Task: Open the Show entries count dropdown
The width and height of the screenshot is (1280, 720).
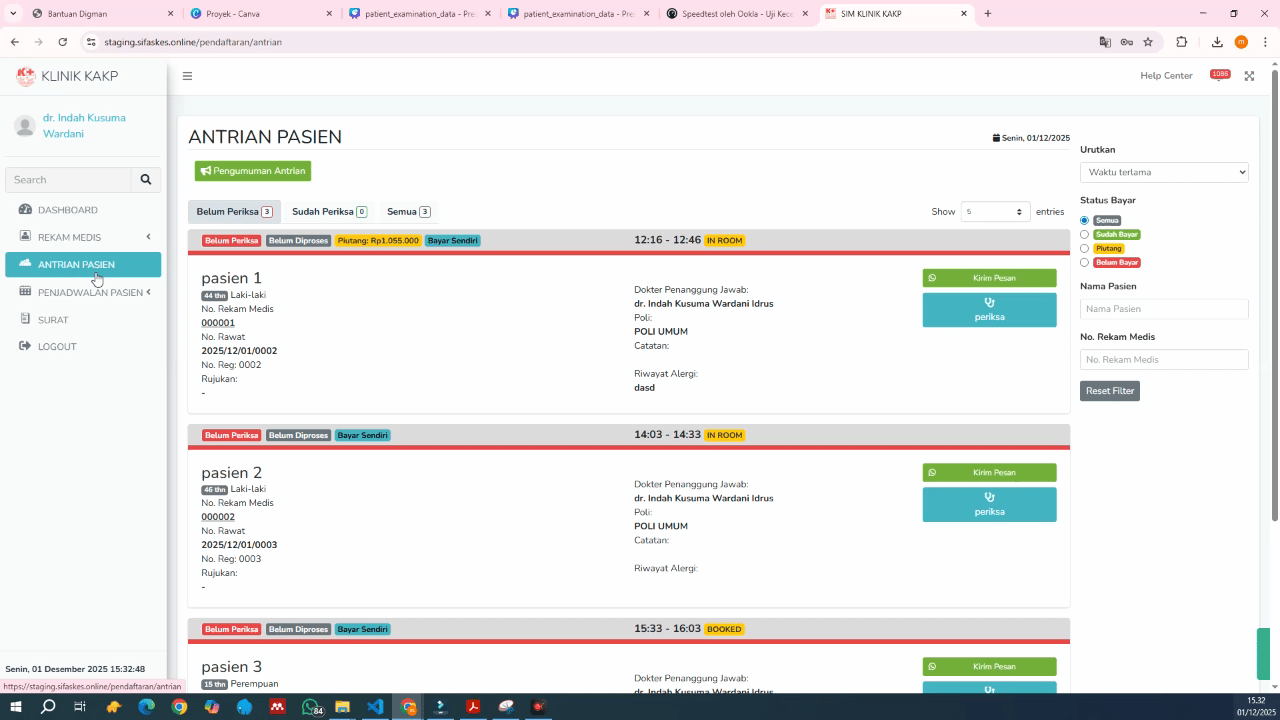Action: pyautogui.click(x=994, y=212)
